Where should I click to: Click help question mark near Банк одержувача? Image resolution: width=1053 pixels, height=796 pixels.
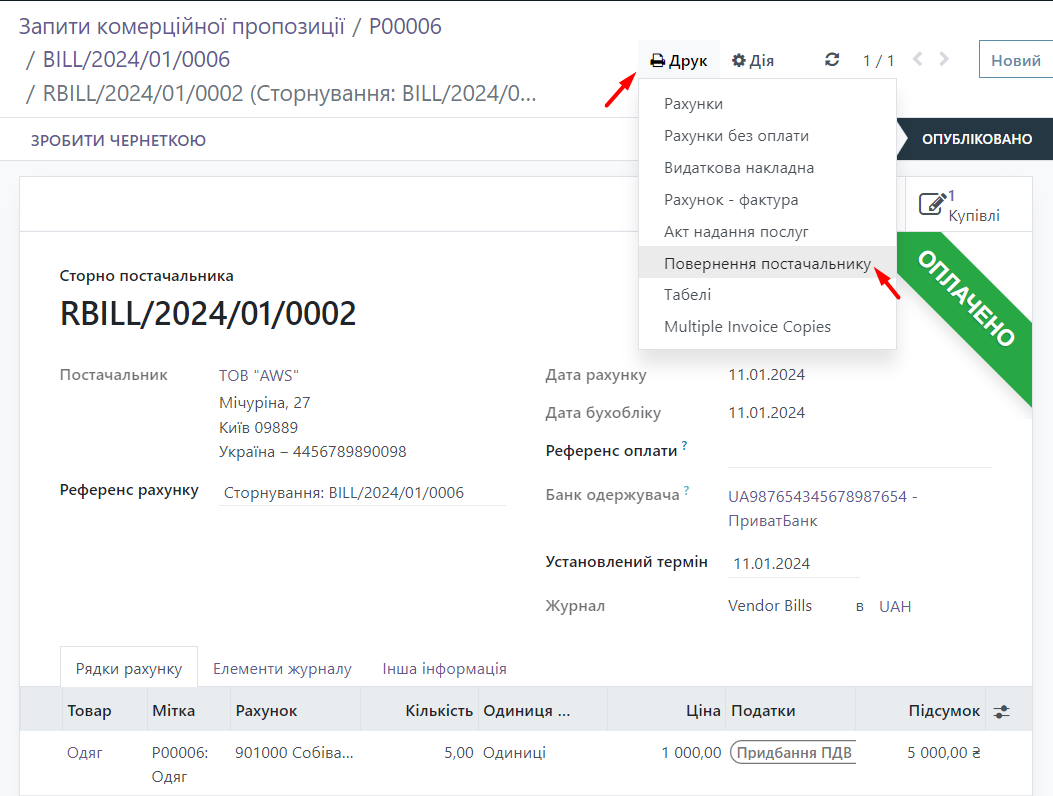[x=687, y=491]
